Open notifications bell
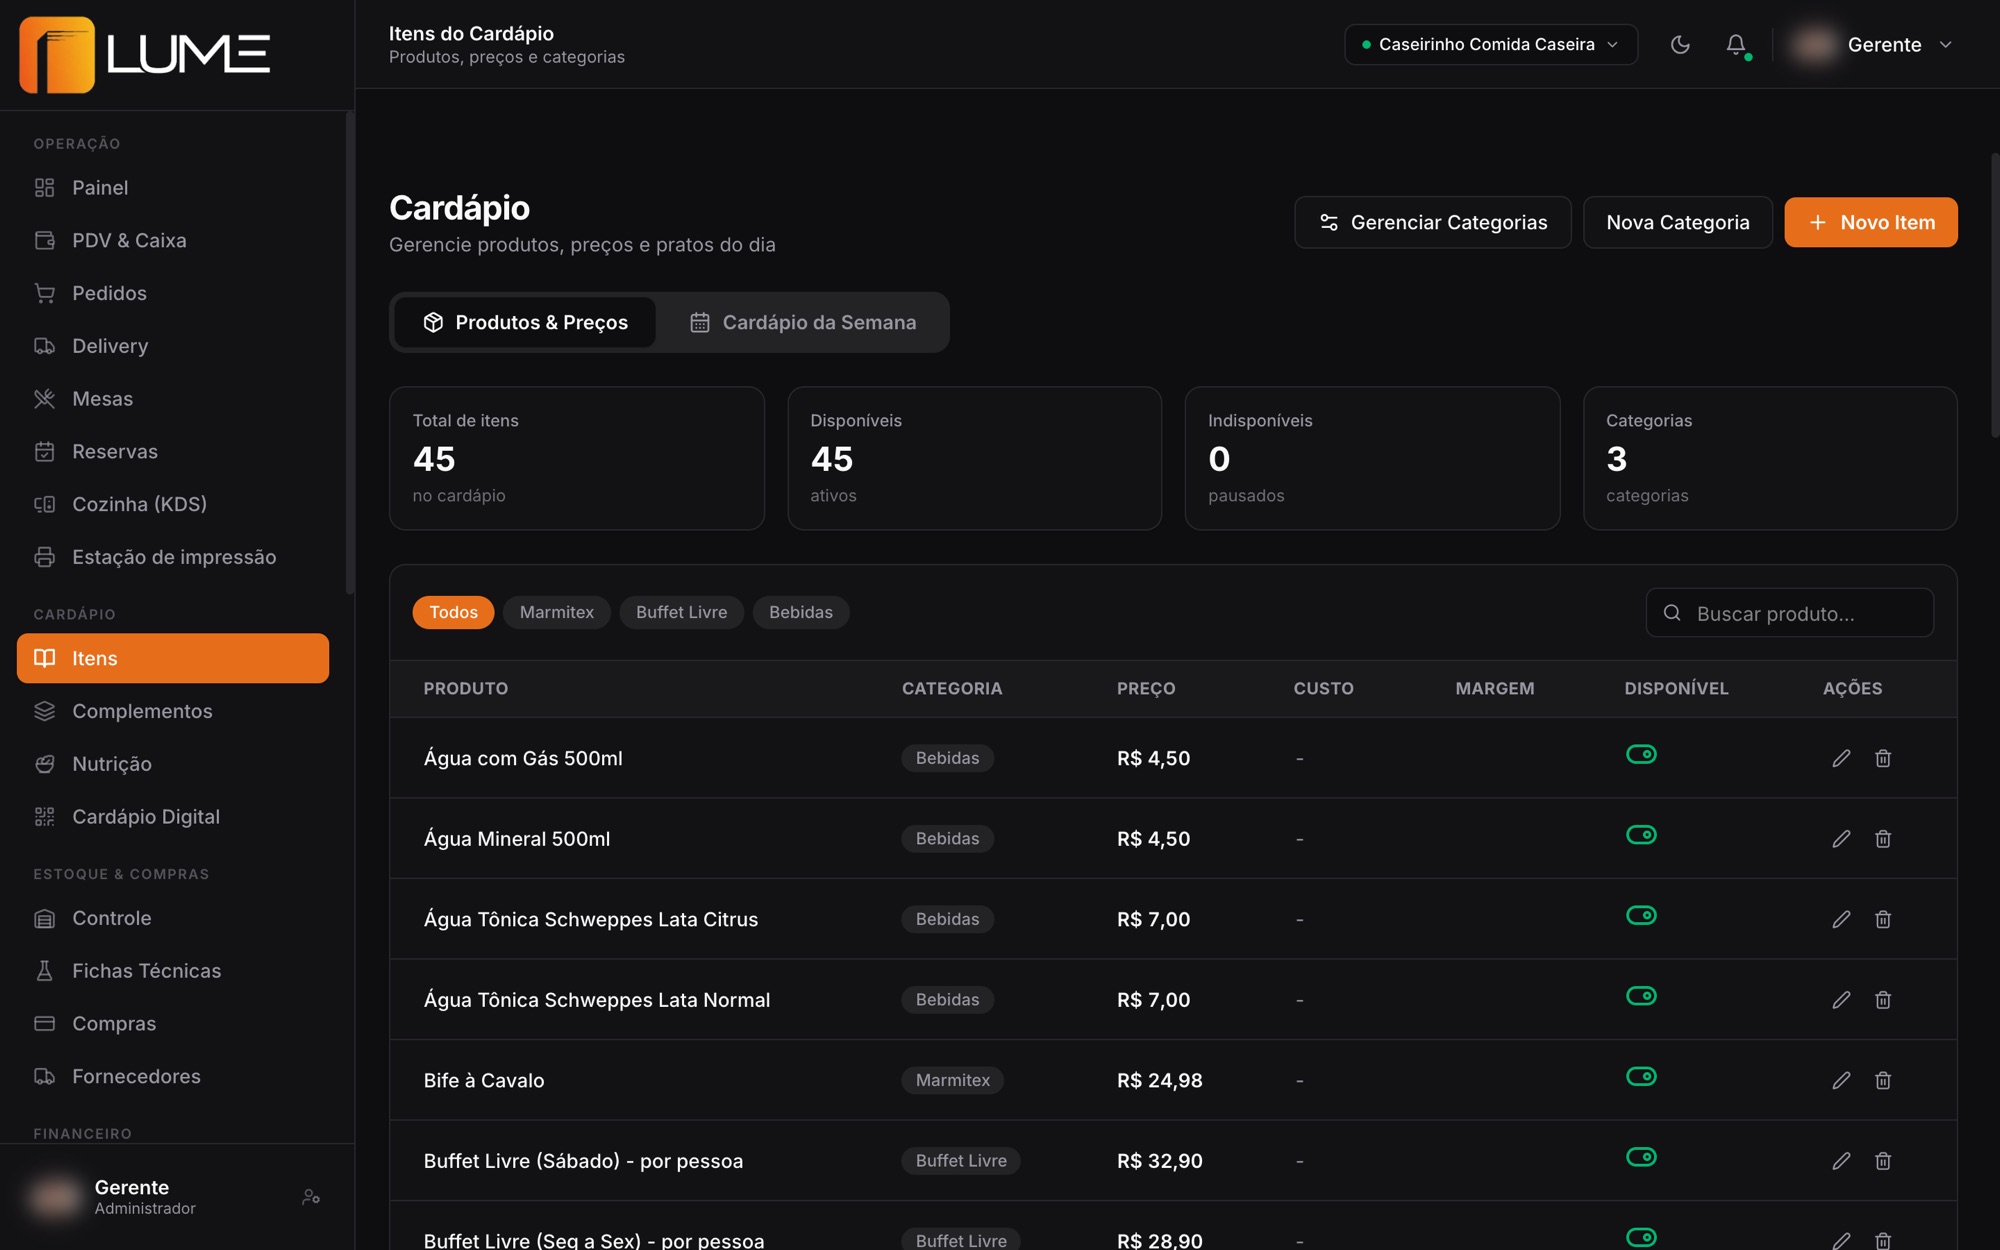The height and width of the screenshot is (1250, 2000). 1736,44
